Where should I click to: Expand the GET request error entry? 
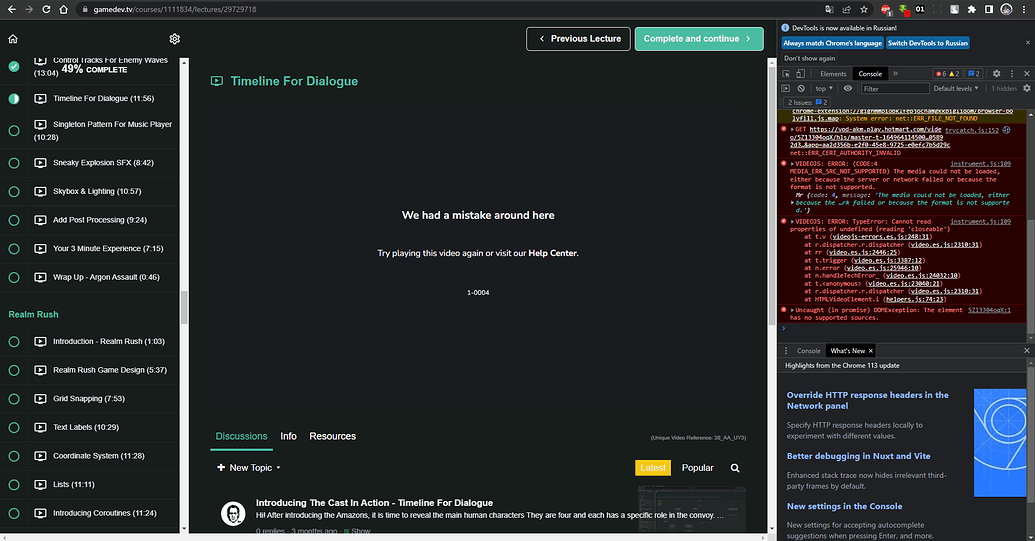(792, 129)
